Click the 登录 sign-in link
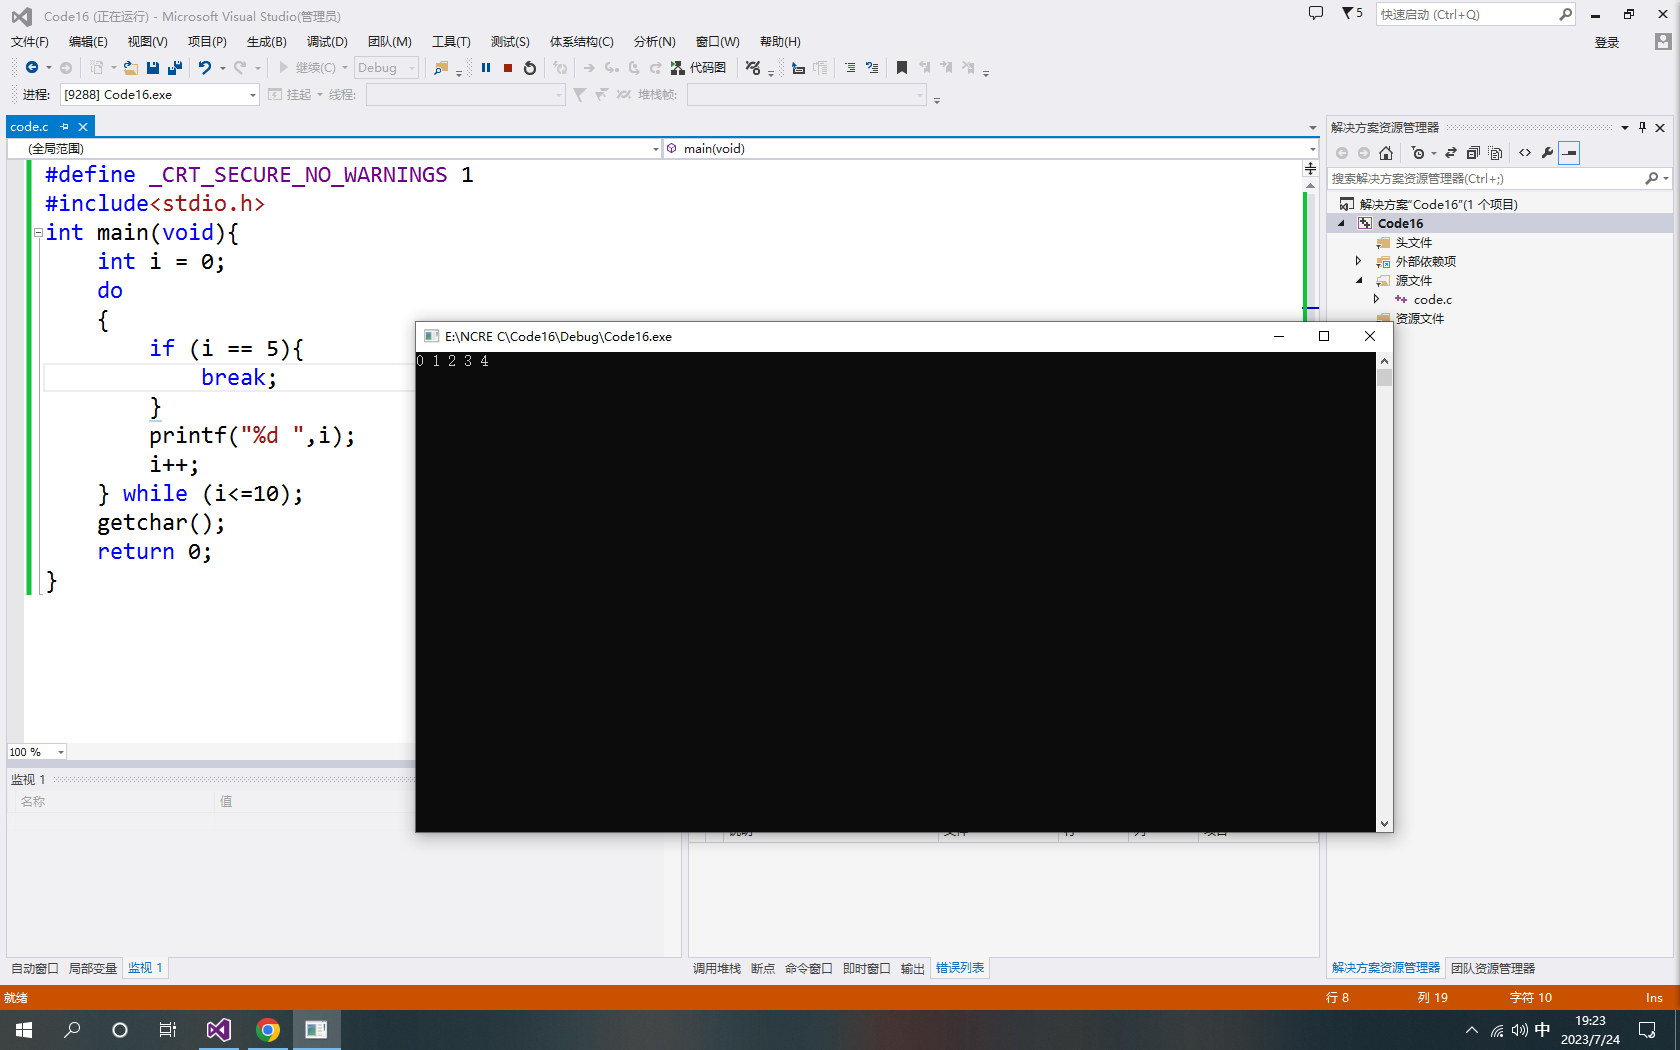Screen dimensions: 1680x1050 [x=1607, y=42]
